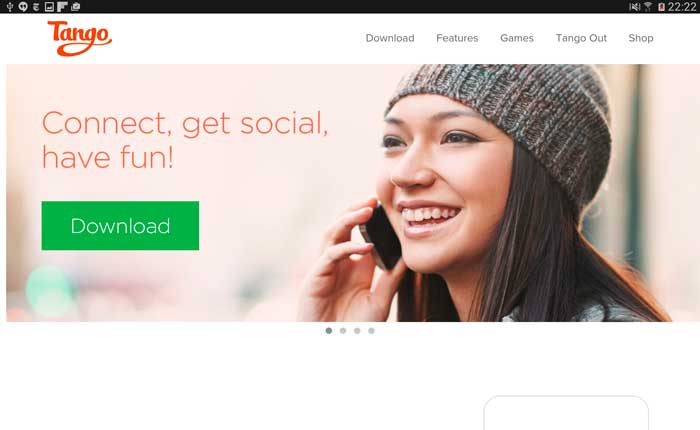Open the Features navigation link
Screen dimensions: 700x430
click(457, 38)
